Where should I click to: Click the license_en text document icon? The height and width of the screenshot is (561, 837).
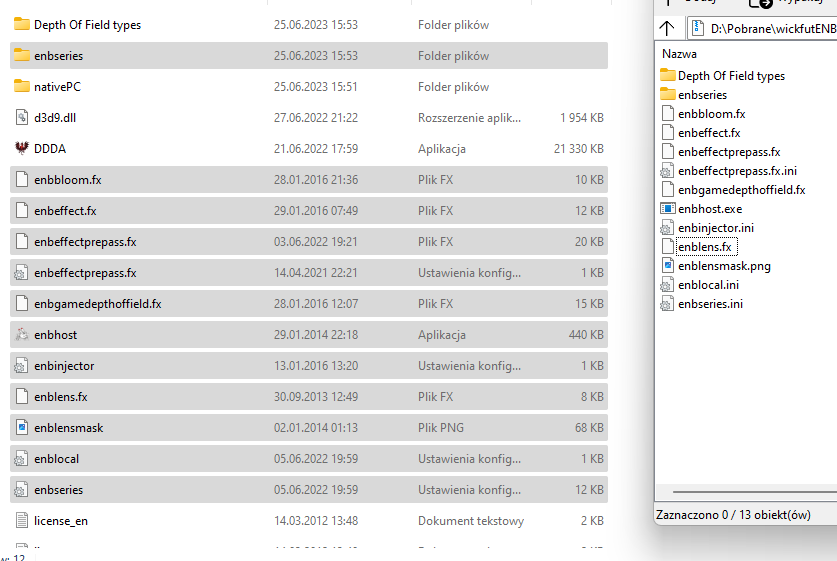pyautogui.click(x=21, y=520)
